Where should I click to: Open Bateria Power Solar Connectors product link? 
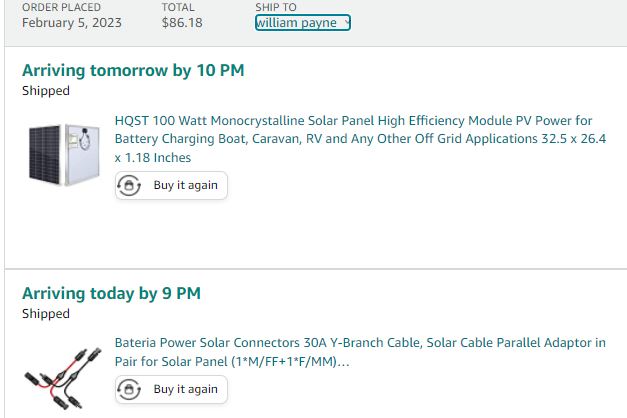click(360, 352)
